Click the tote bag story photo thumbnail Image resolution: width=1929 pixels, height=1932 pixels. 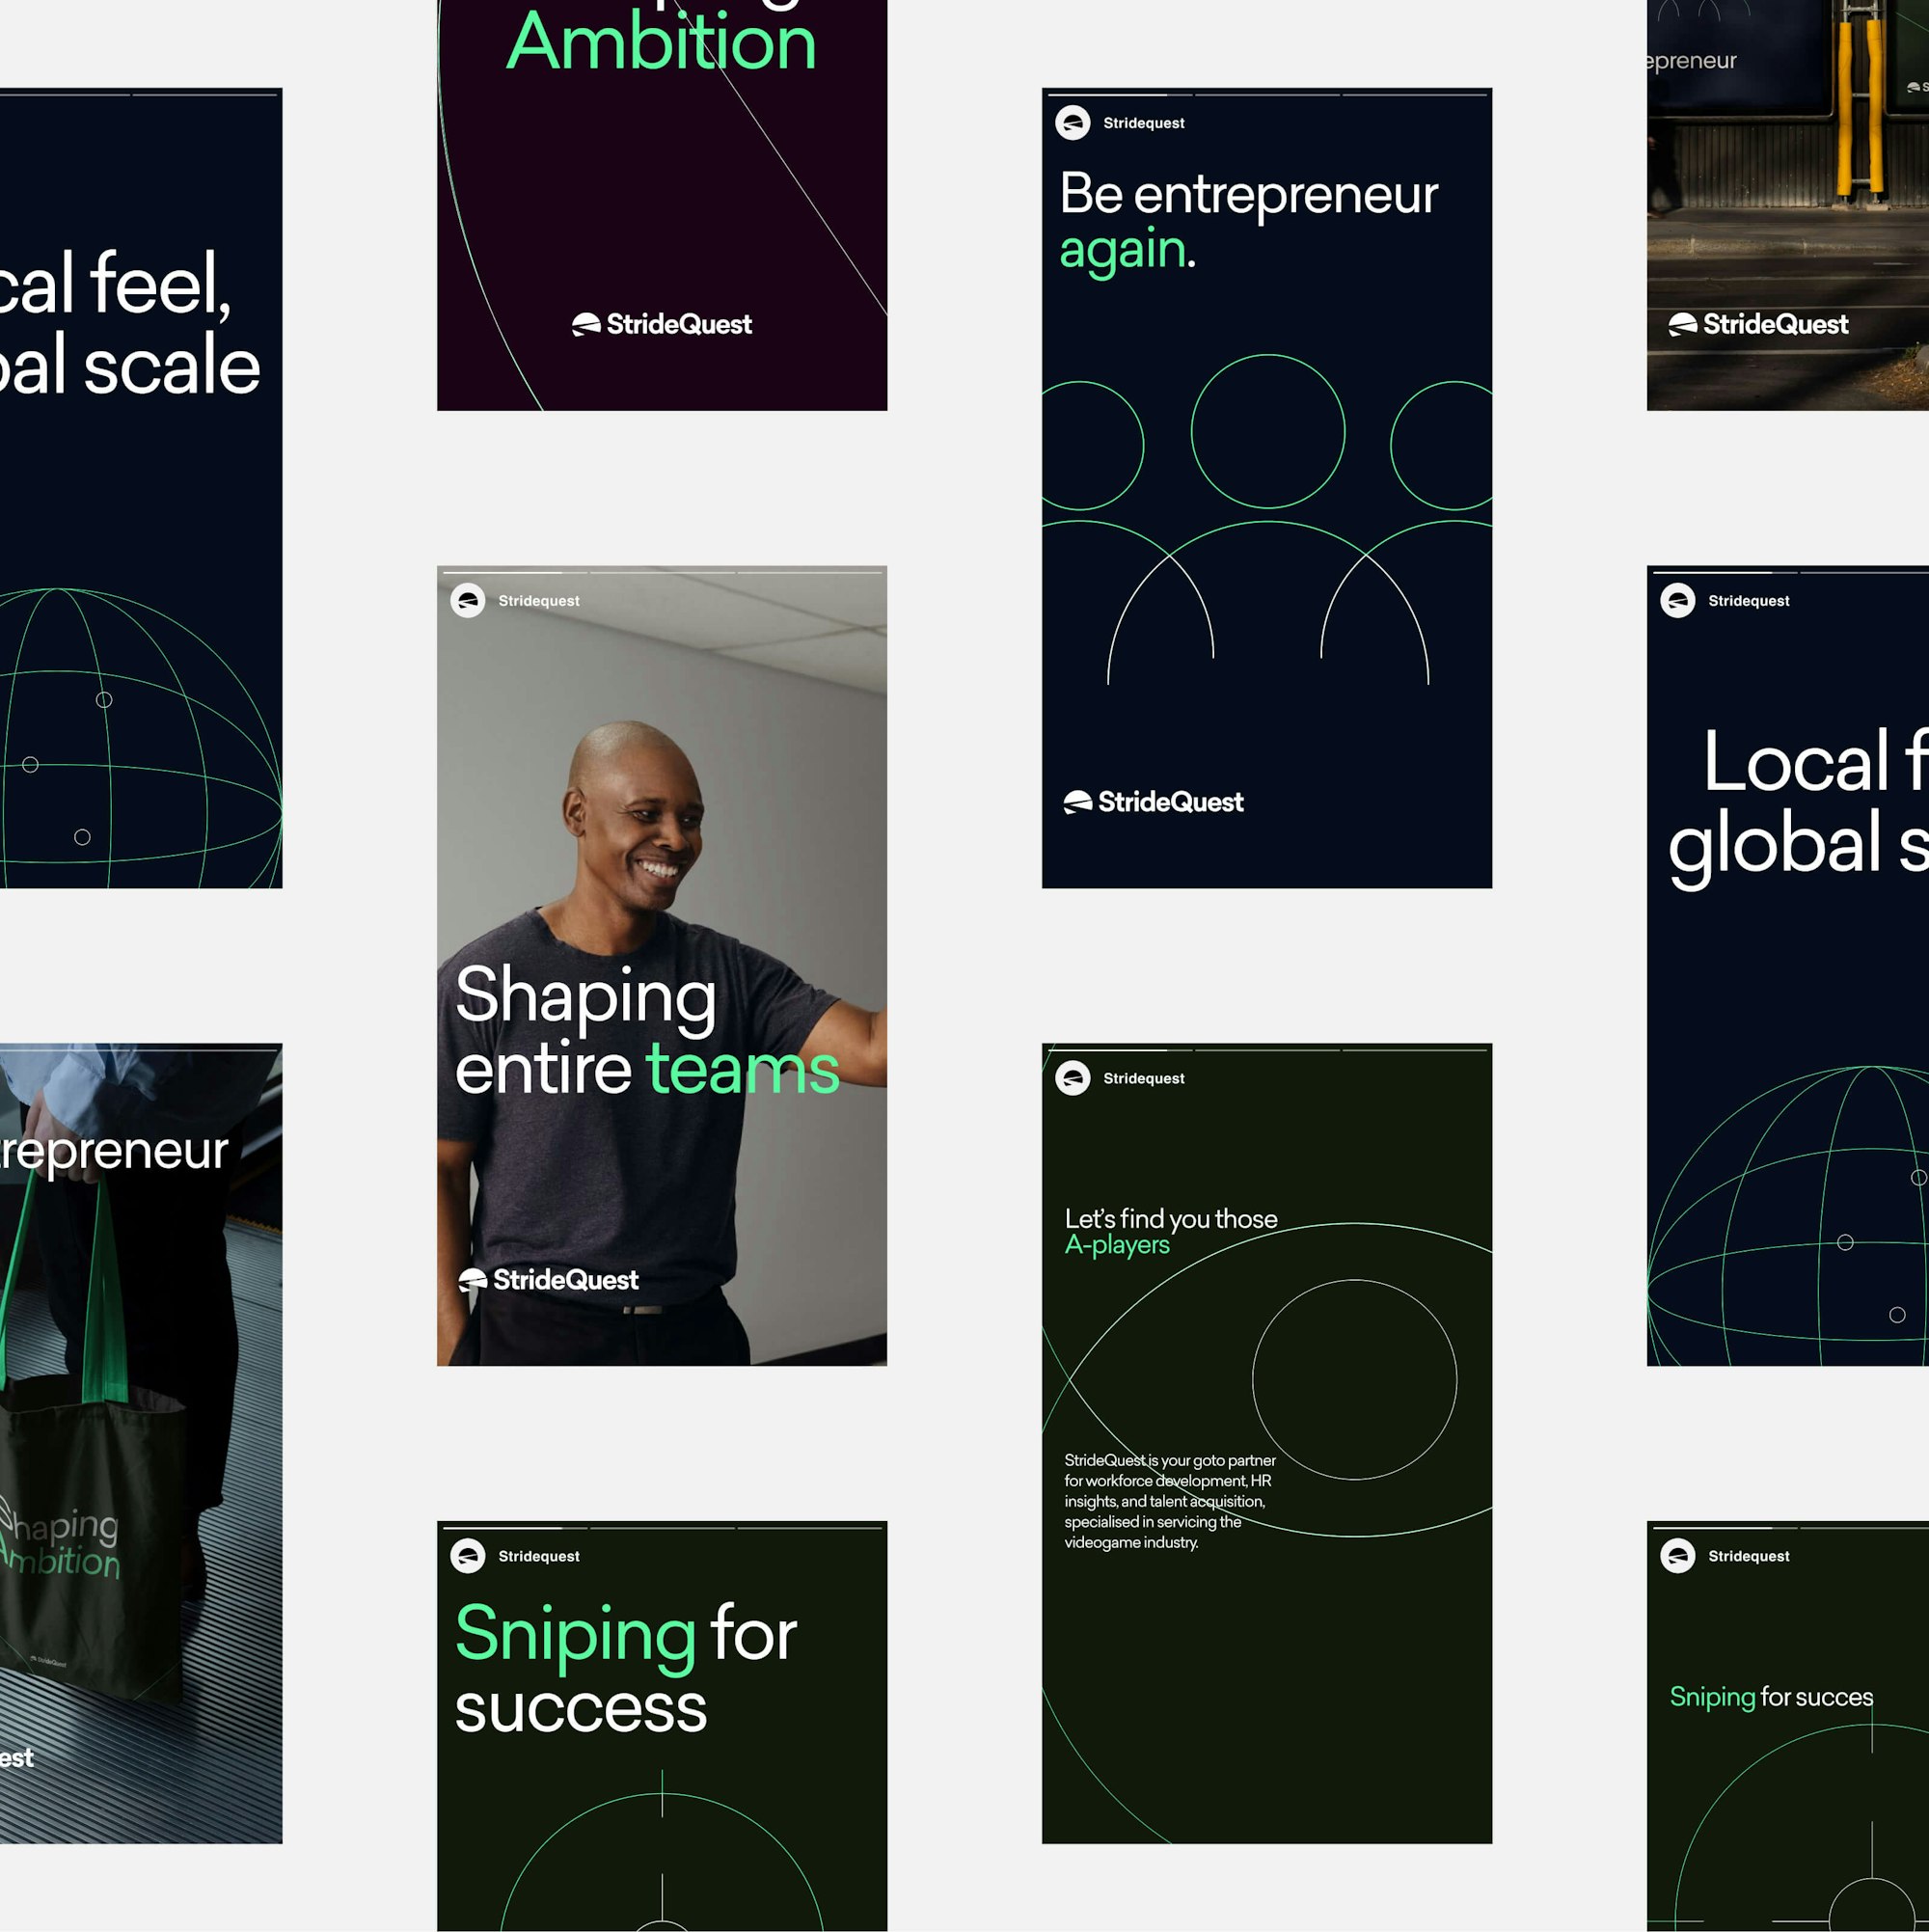pyautogui.click(x=141, y=1443)
